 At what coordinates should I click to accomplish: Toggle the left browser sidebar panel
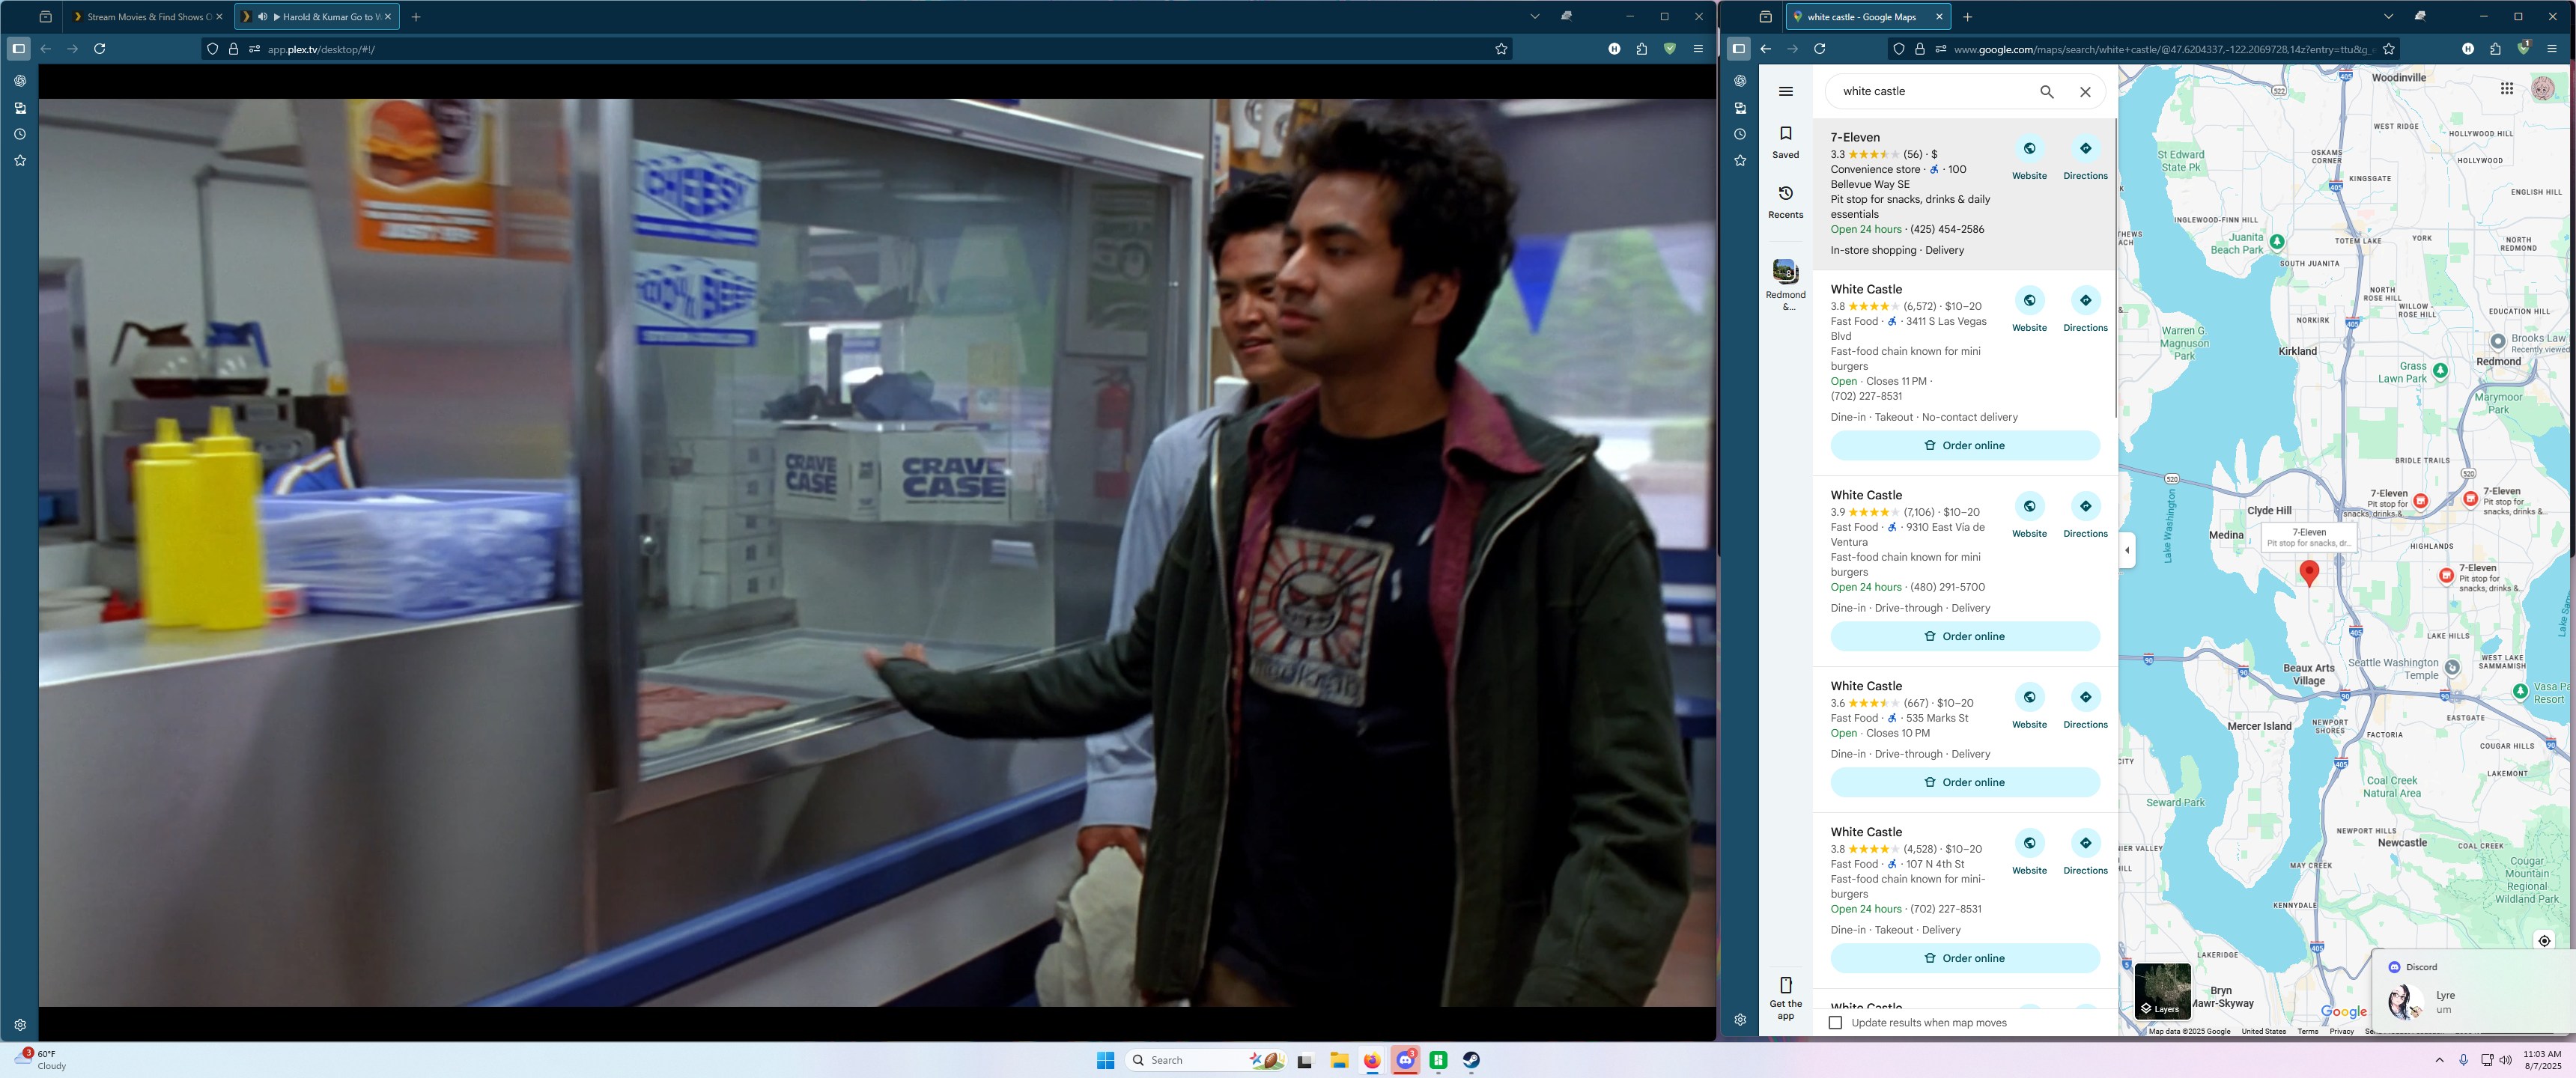click(x=18, y=48)
